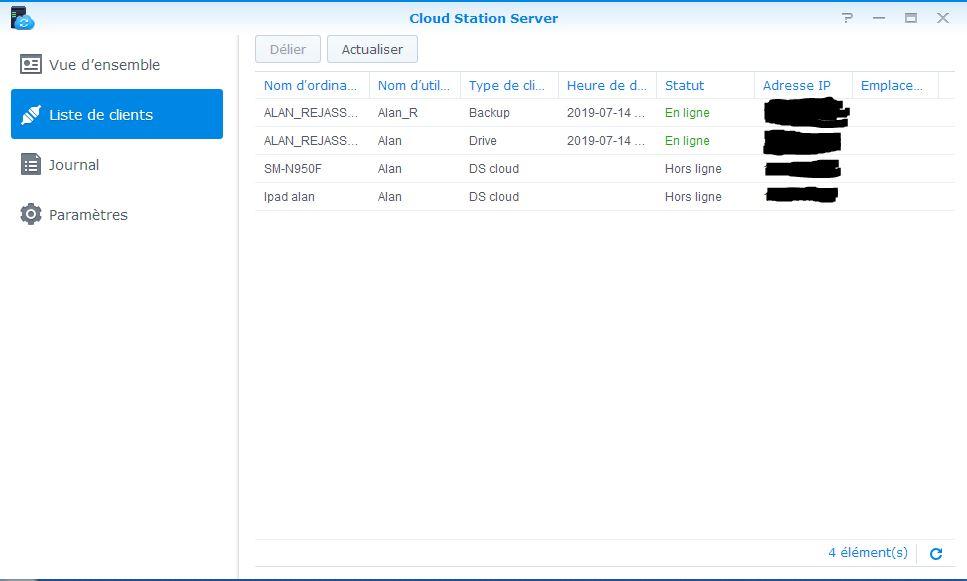Click the Vue d'ensemble overview icon
Screen dimensions: 967x581
31,64
